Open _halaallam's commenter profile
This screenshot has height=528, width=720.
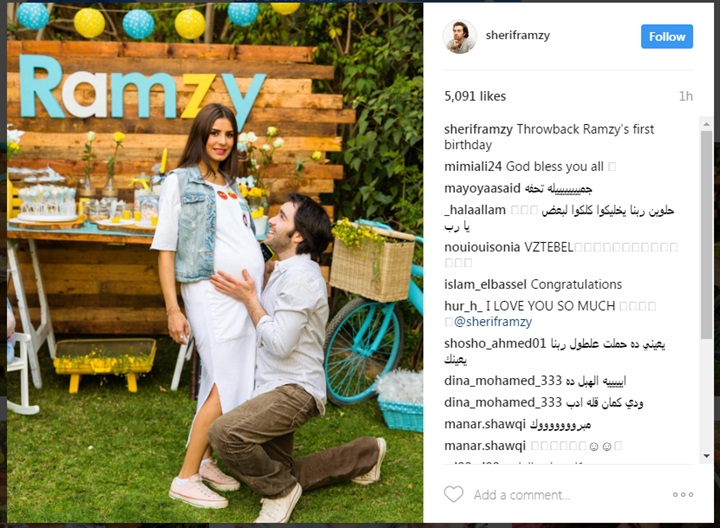pos(475,210)
